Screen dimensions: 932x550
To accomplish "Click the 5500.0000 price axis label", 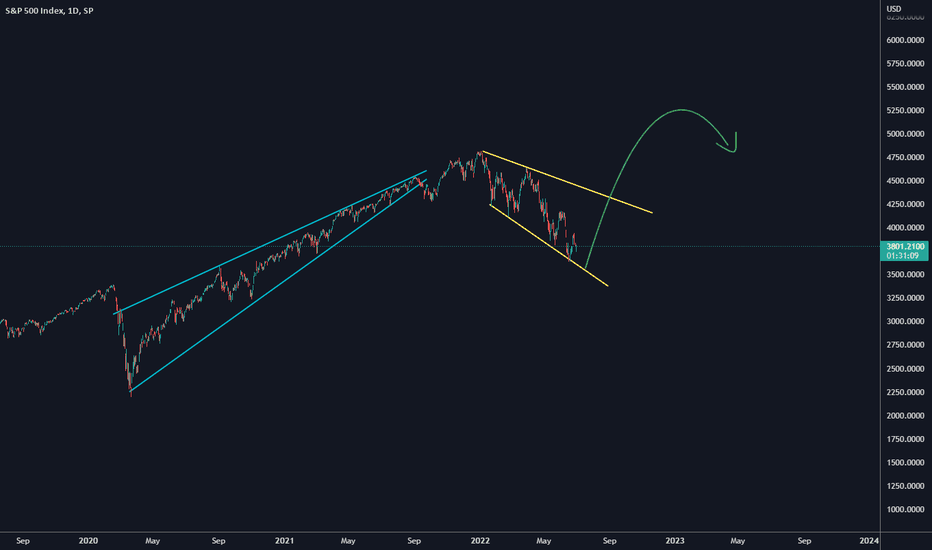I will tap(905, 87).
